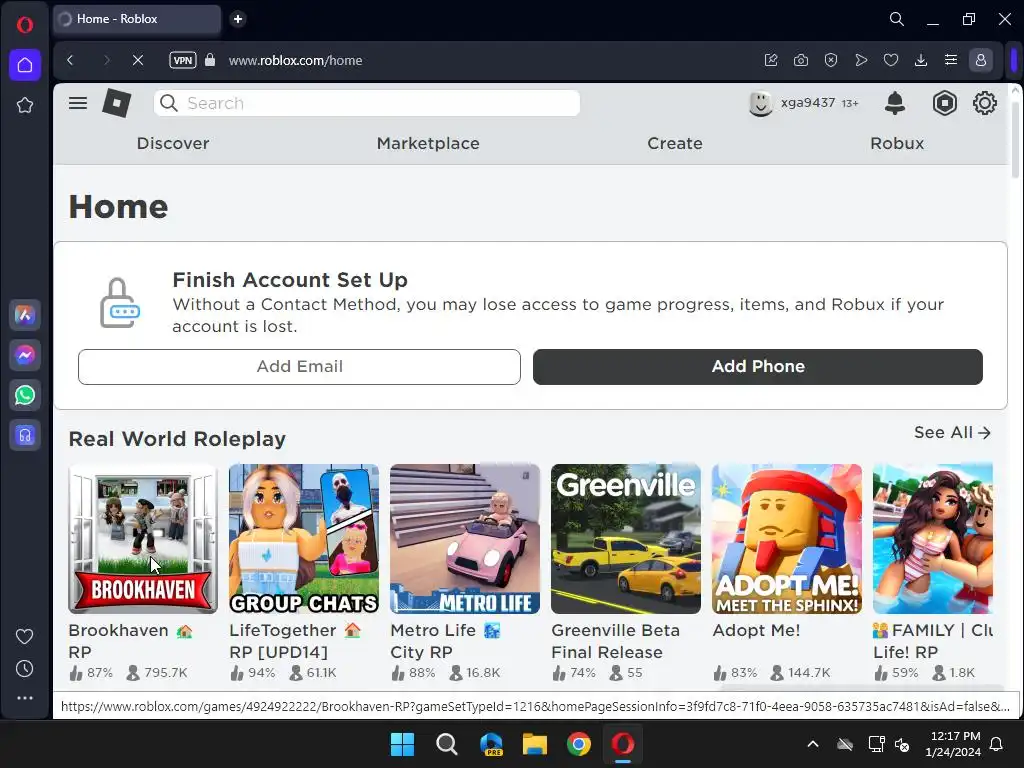Screen dimensions: 1024x768
Task: Click the Roblox logo icon
Action: (x=117, y=103)
